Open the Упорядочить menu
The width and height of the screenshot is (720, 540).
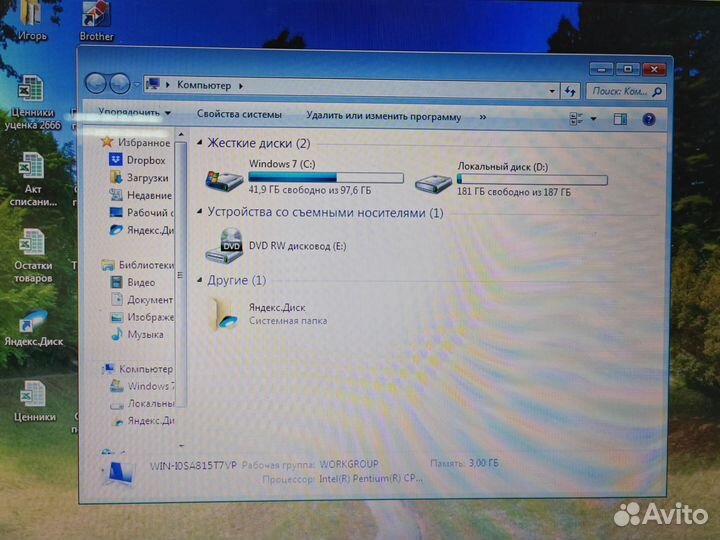pyautogui.click(x=134, y=112)
